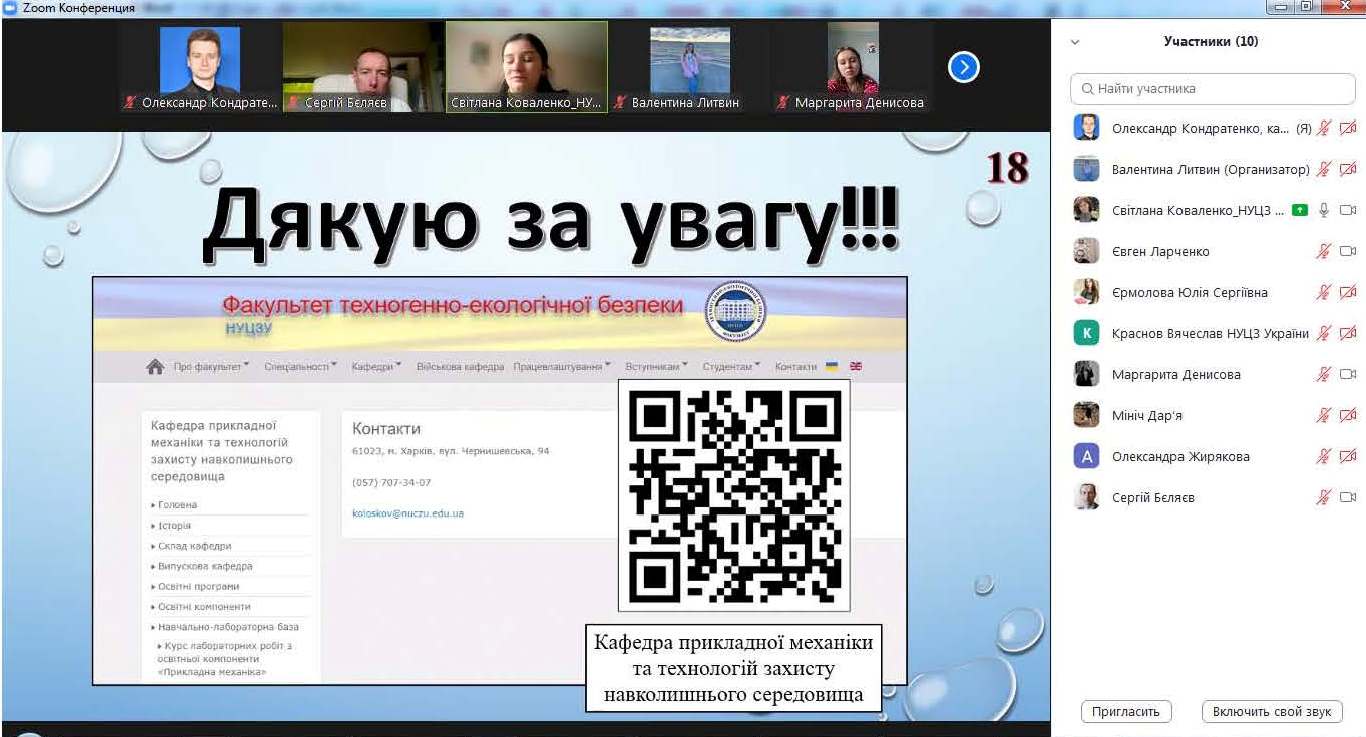Click Валентина Литвин's disabled camera icon
This screenshot has height=737, width=1366.
[x=1347, y=169]
